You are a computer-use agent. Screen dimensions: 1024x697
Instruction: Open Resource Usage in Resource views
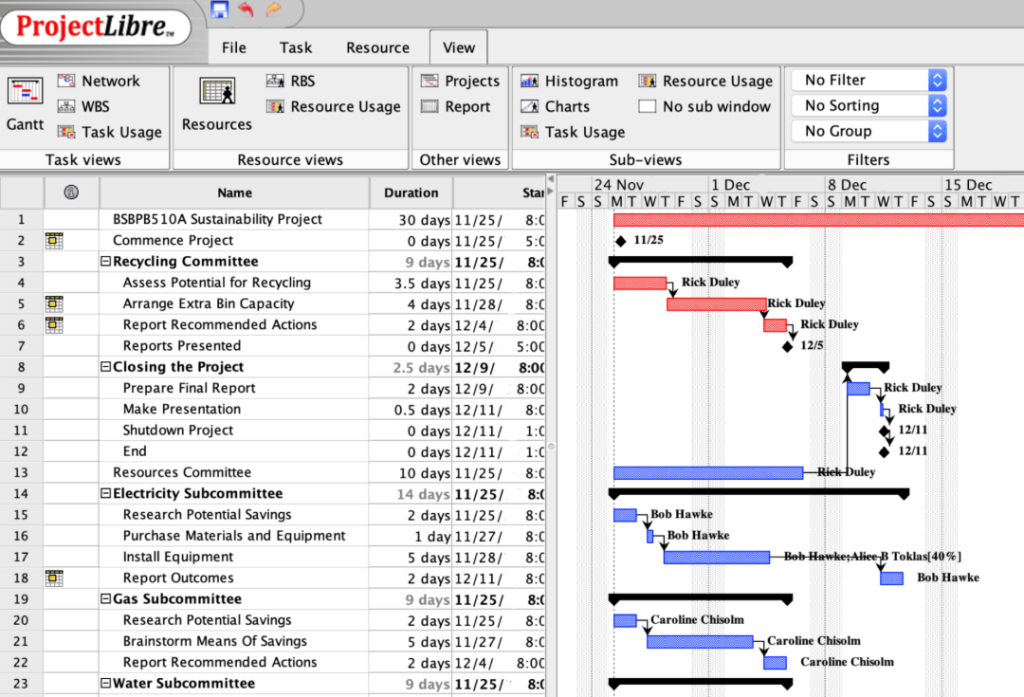[x=333, y=106]
